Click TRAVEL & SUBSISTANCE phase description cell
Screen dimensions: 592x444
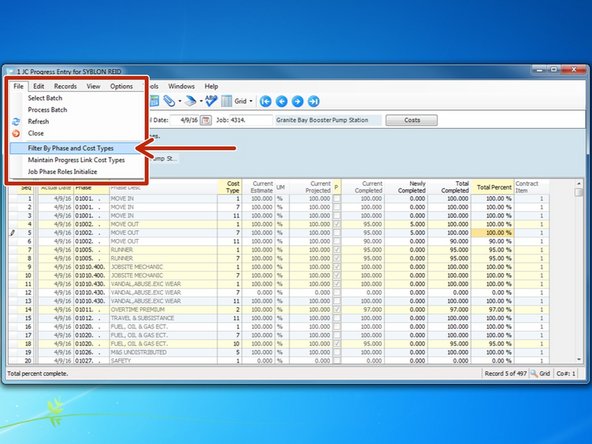click(163, 318)
